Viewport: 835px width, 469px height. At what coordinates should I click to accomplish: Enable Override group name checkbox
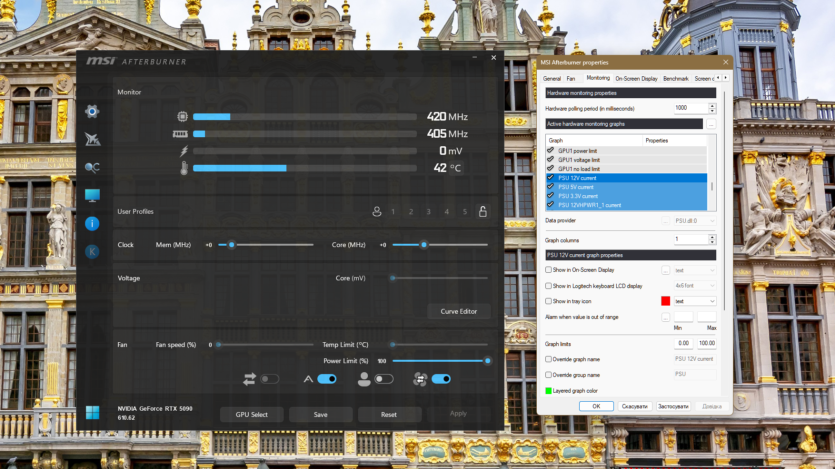coord(548,375)
